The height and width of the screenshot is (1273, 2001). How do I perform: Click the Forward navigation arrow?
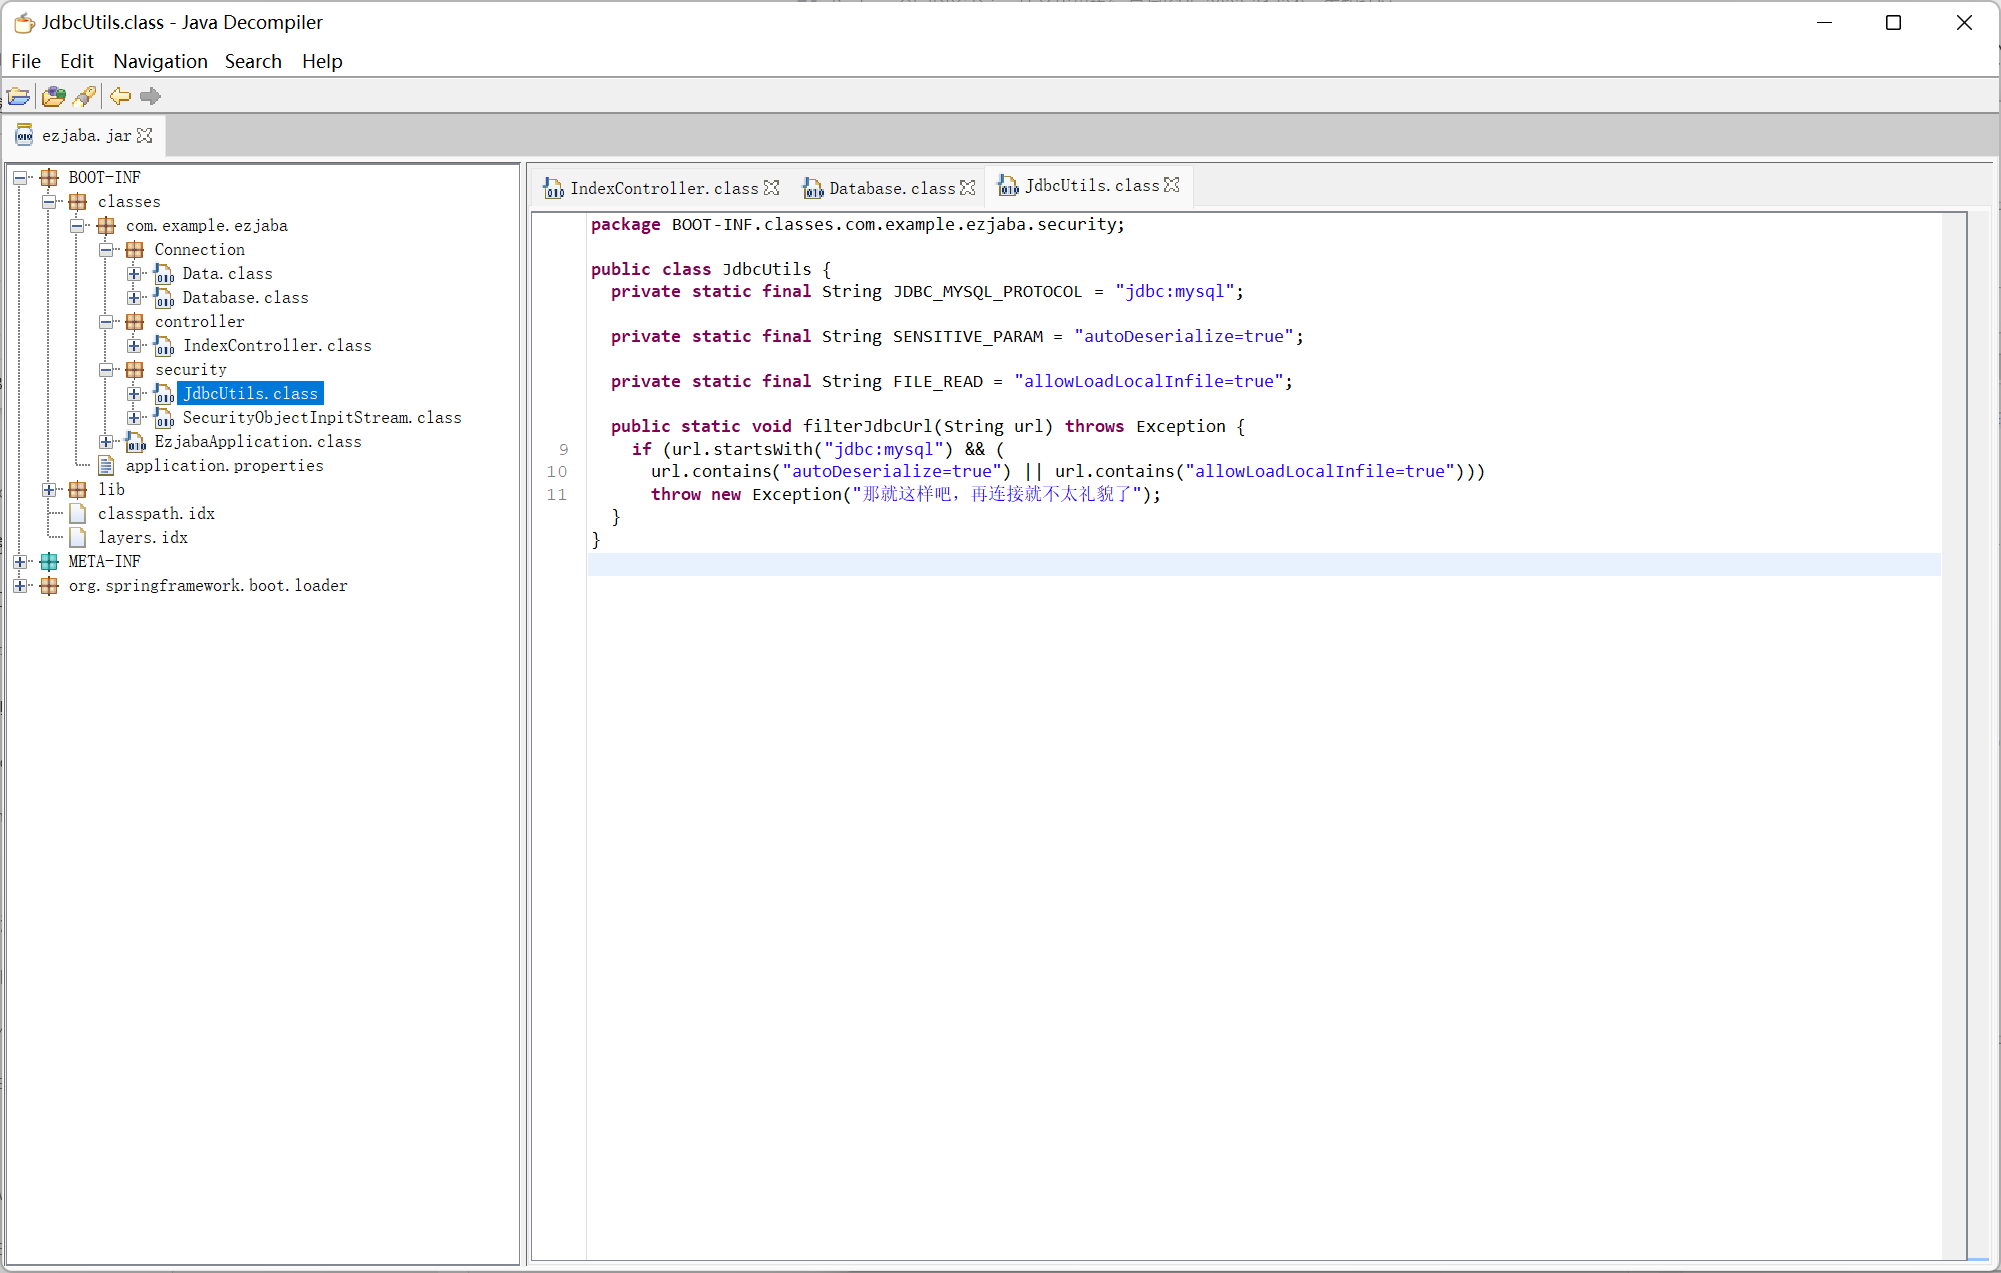click(150, 96)
